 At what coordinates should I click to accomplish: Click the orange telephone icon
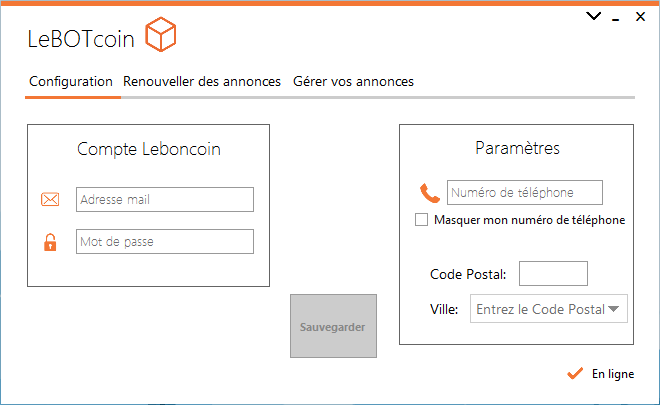pos(429,193)
